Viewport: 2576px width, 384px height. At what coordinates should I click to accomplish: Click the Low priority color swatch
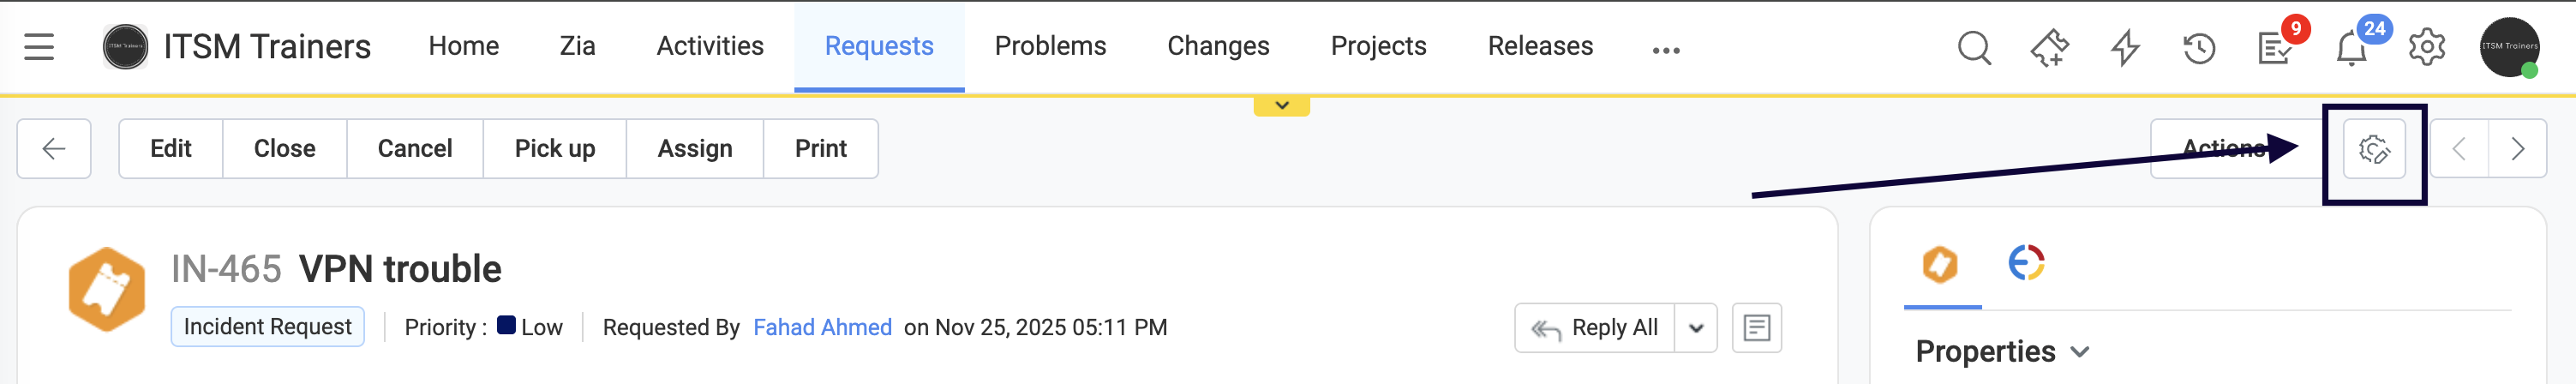pos(506,326)
